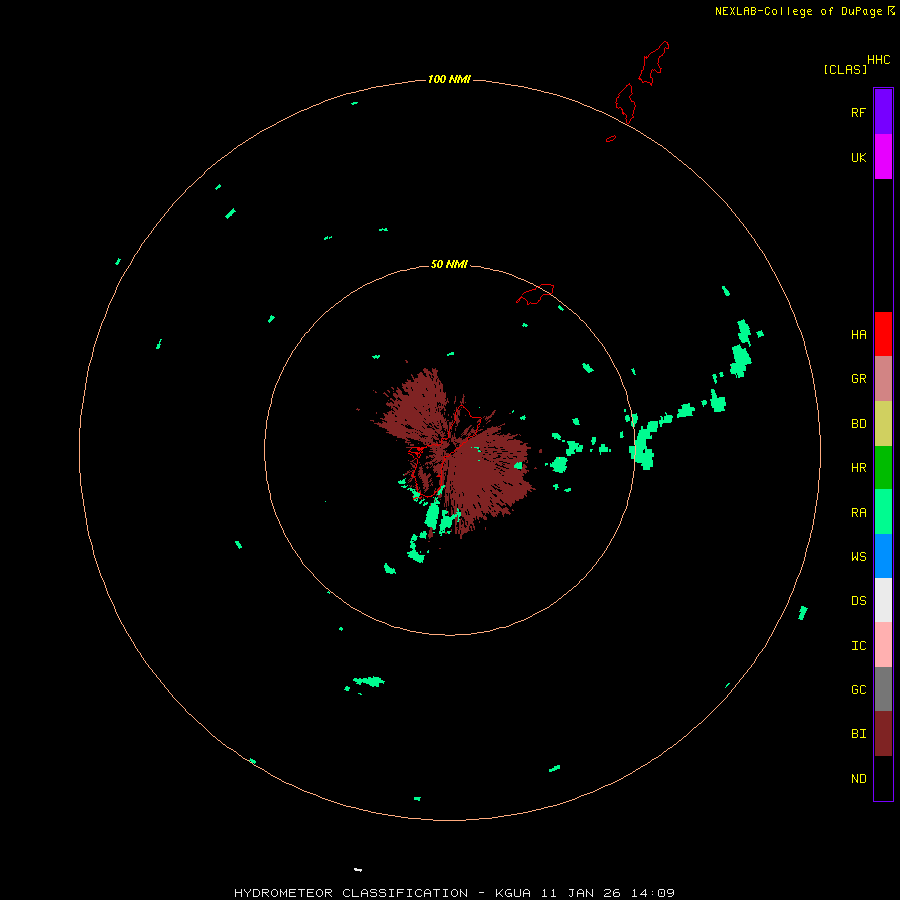The height and width of the screenshot is (900, 900).
Task: Click the HA red legend swatch
Action: pyautogui.click(x=883, y=334)
